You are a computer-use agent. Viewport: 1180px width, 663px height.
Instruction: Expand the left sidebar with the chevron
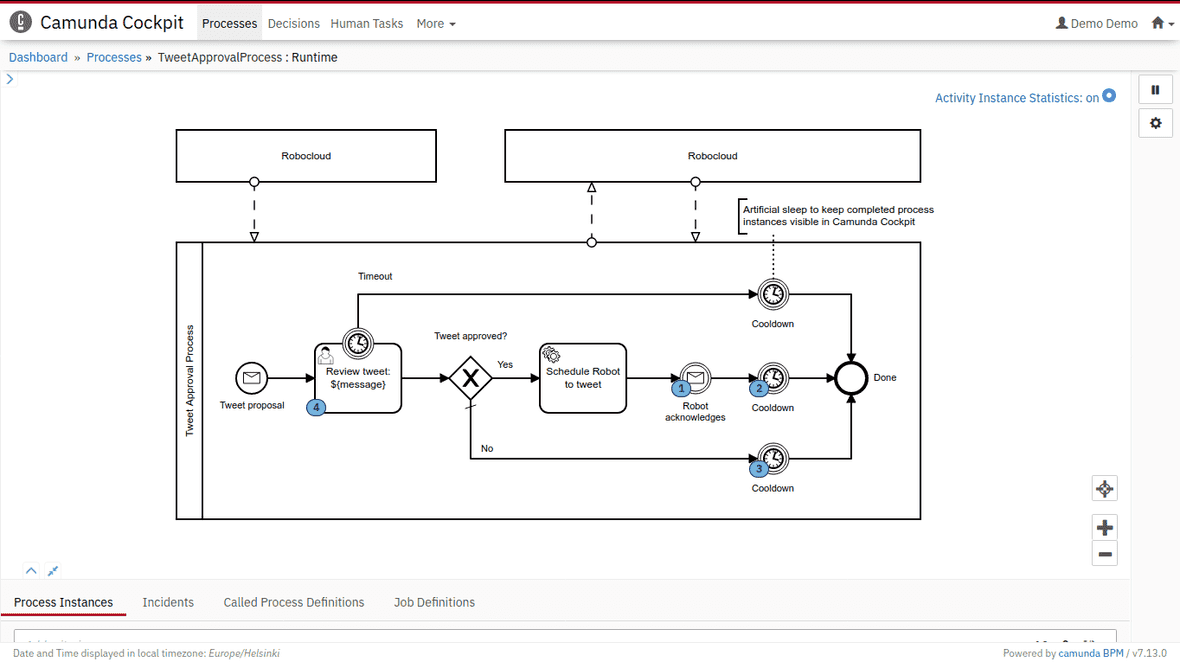(x=10, y=78)
